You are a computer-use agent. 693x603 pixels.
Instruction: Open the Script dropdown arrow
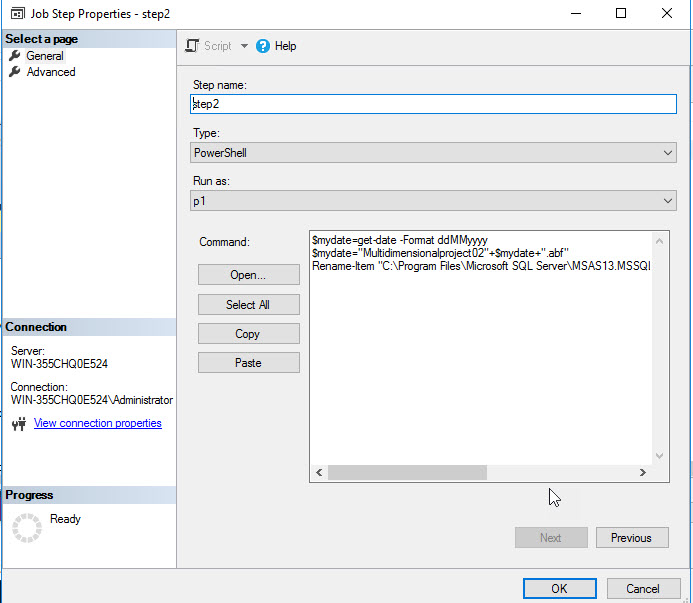pos(244,46)
